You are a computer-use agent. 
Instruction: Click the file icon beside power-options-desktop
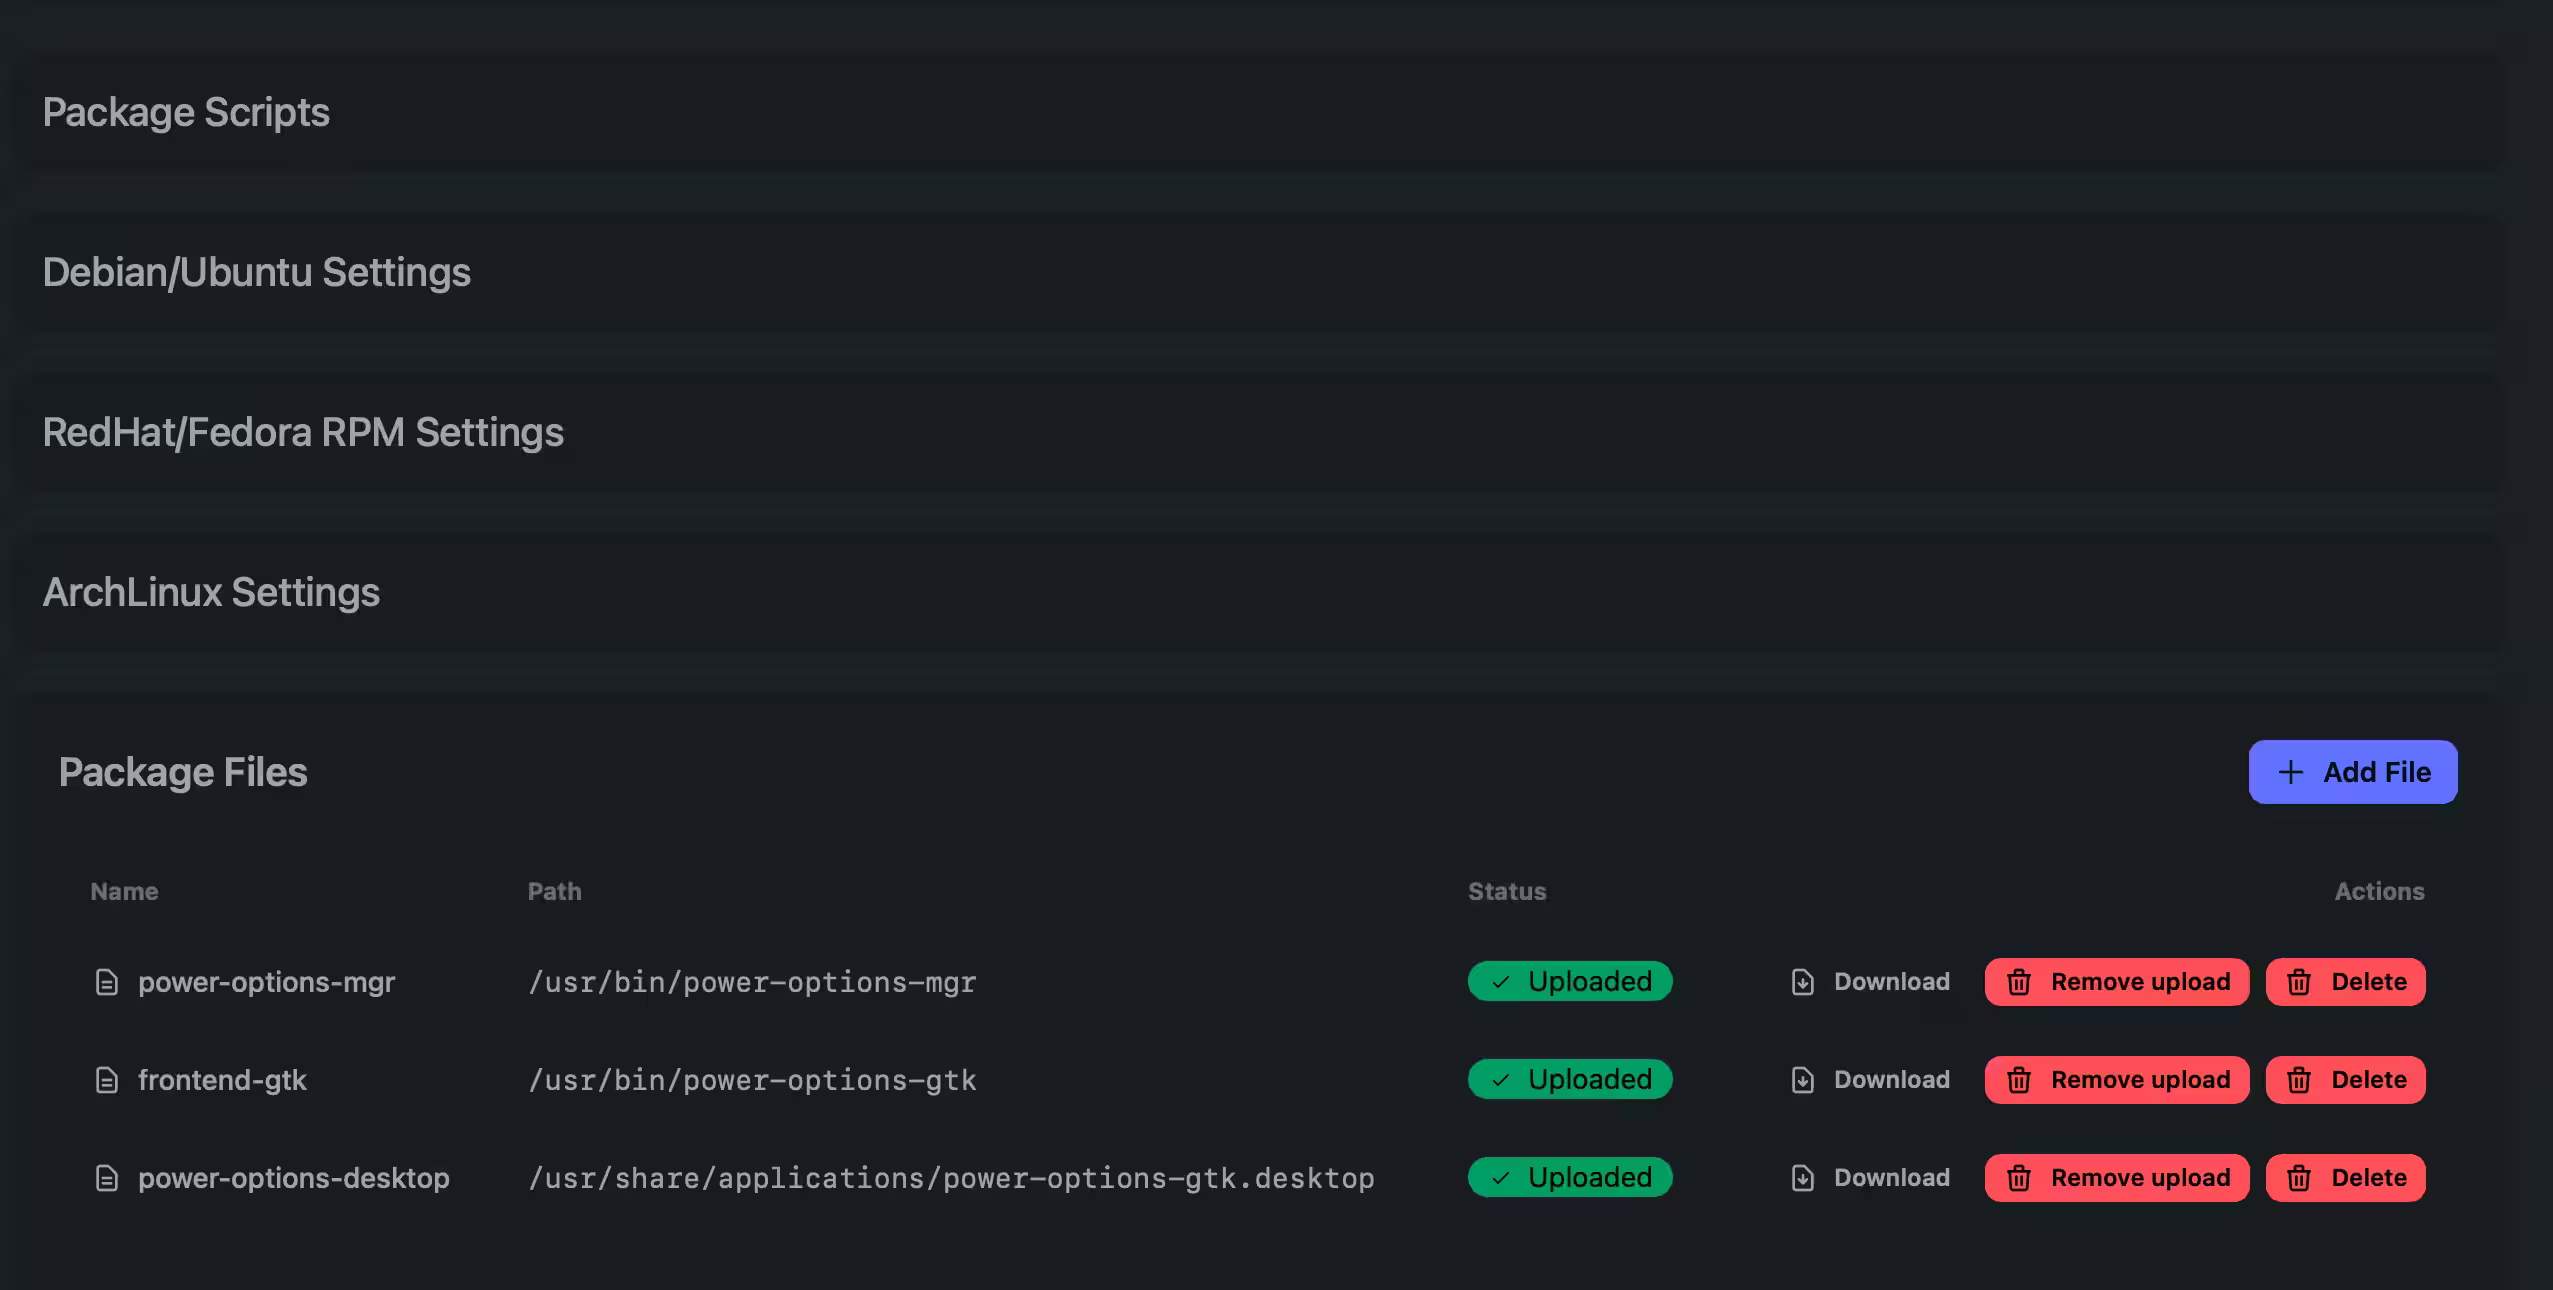point(106,1177)
